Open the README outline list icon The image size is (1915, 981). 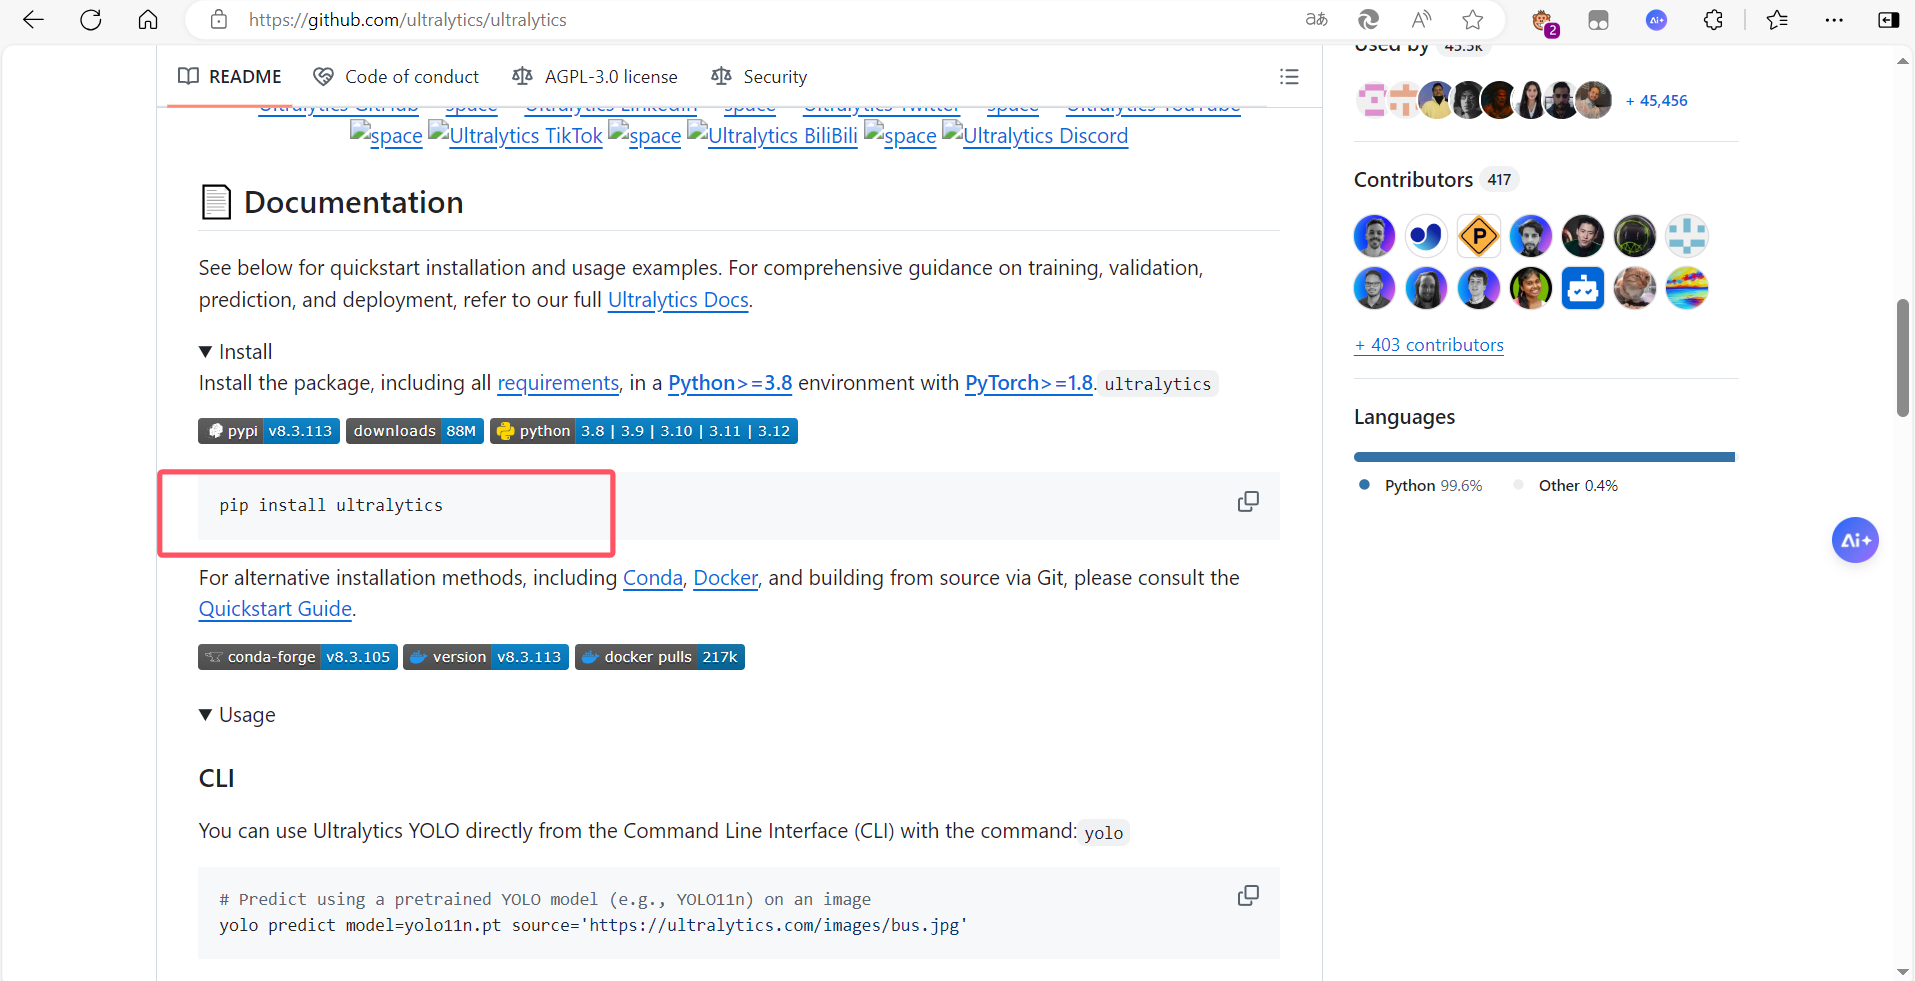(1289, 77)
